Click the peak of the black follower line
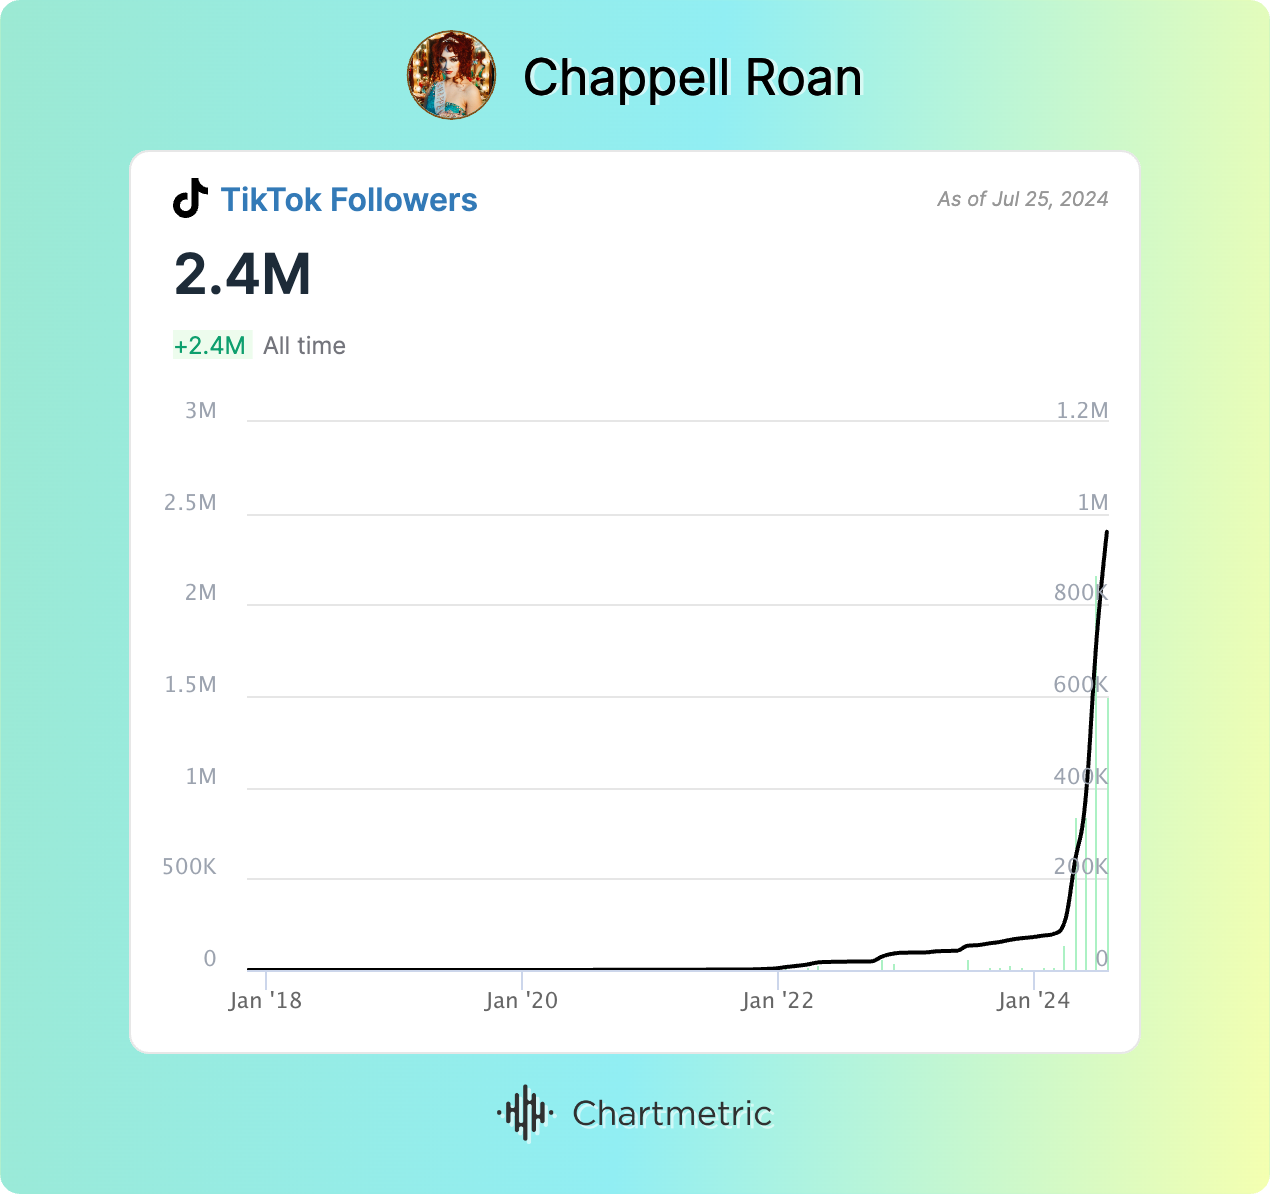This screenshot has height=1194, width=1270. point(1106,533)
